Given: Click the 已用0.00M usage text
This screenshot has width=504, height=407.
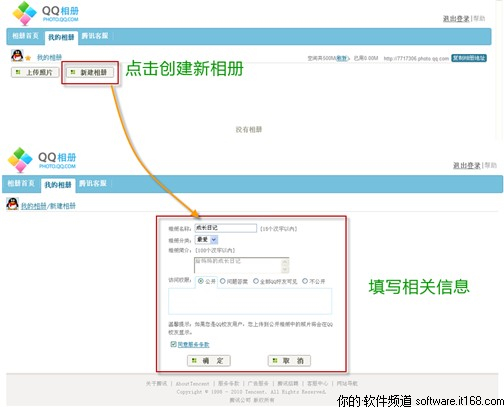Looking at the screenshot, I should [366, 58].
